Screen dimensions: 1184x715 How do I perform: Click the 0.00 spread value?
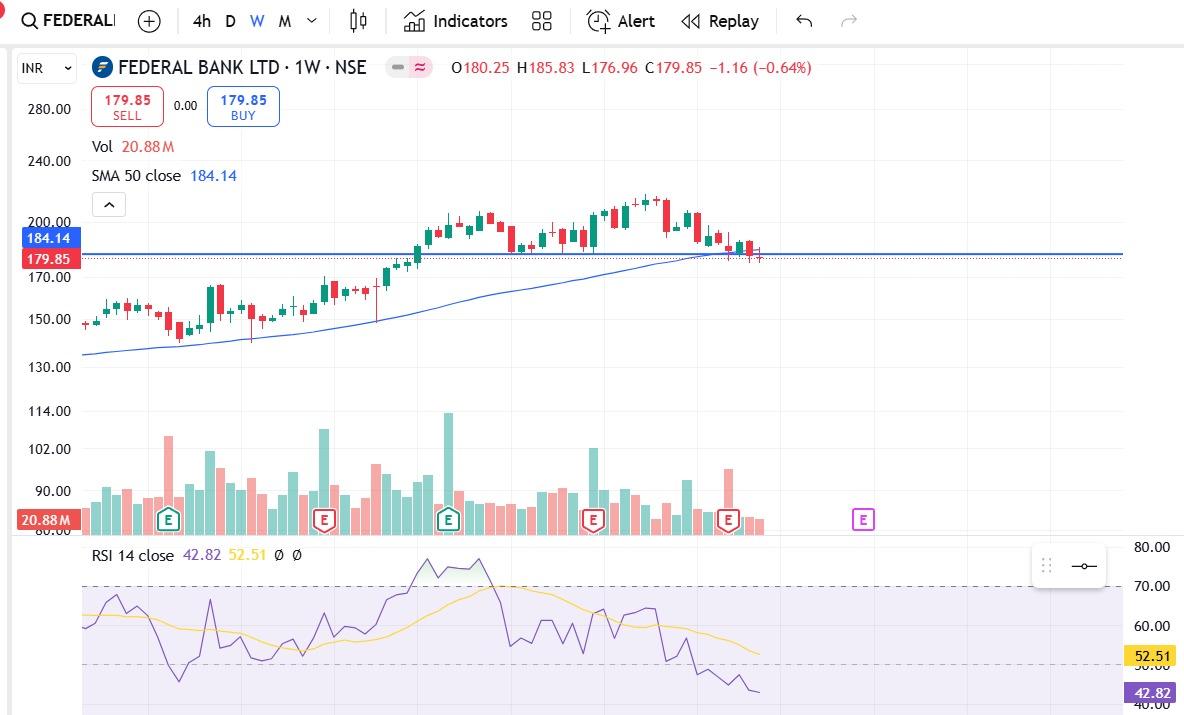pos(185,106)
